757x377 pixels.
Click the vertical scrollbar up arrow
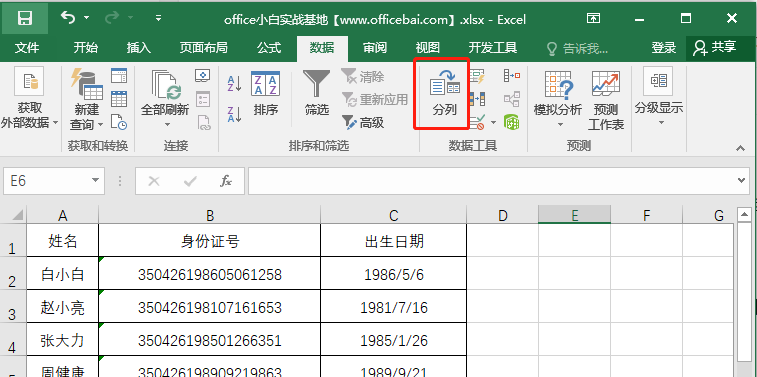[x=744, y=214]
